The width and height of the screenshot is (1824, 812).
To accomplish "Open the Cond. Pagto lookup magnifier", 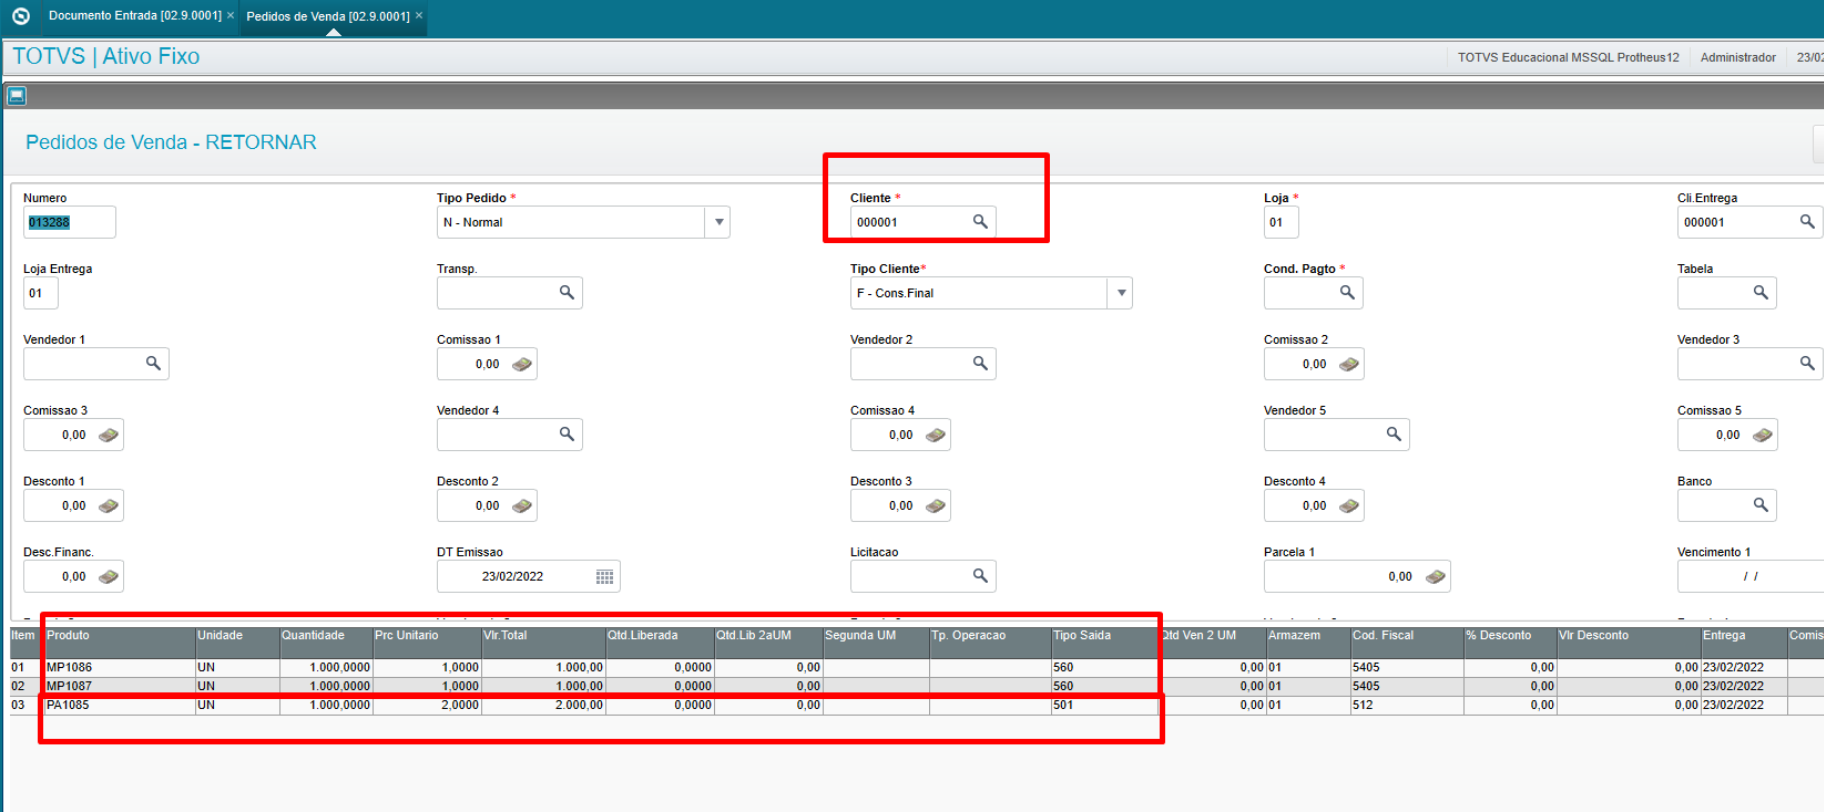I will [1347, 292].
